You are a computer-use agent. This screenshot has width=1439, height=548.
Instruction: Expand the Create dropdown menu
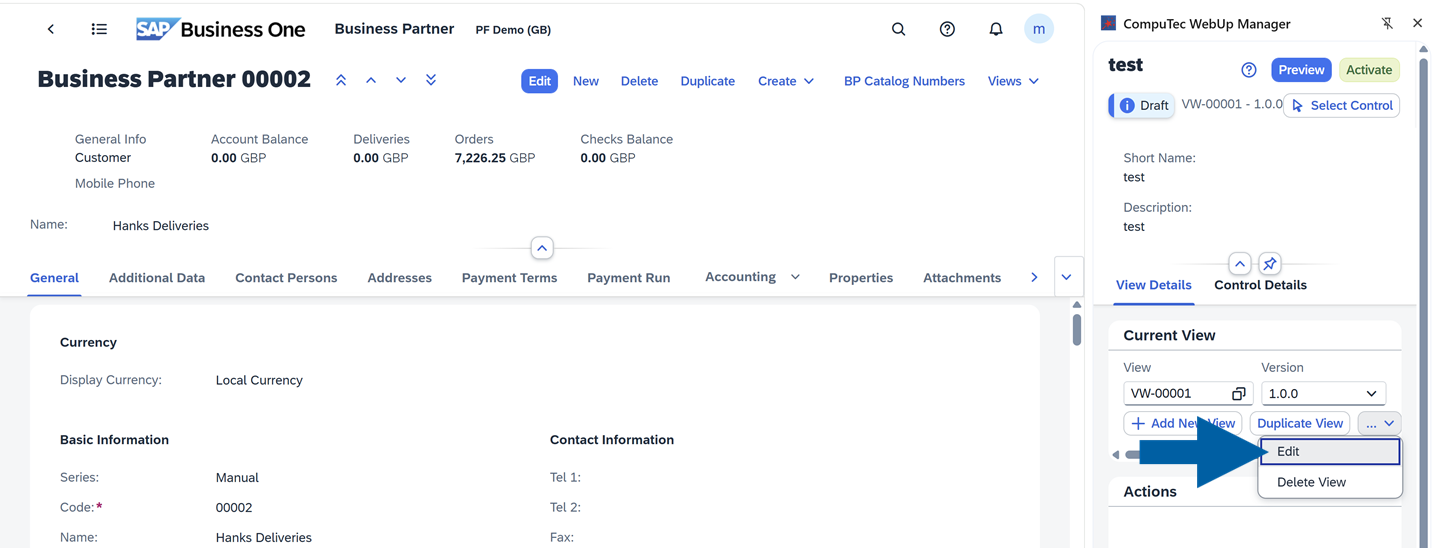pos(786,81)
